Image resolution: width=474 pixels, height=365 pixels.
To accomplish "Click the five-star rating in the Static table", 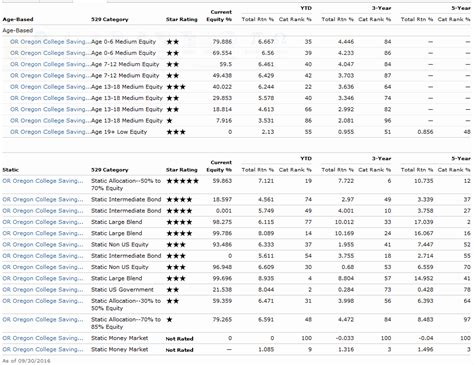I will pyautogui.click(x=183, y=181).
